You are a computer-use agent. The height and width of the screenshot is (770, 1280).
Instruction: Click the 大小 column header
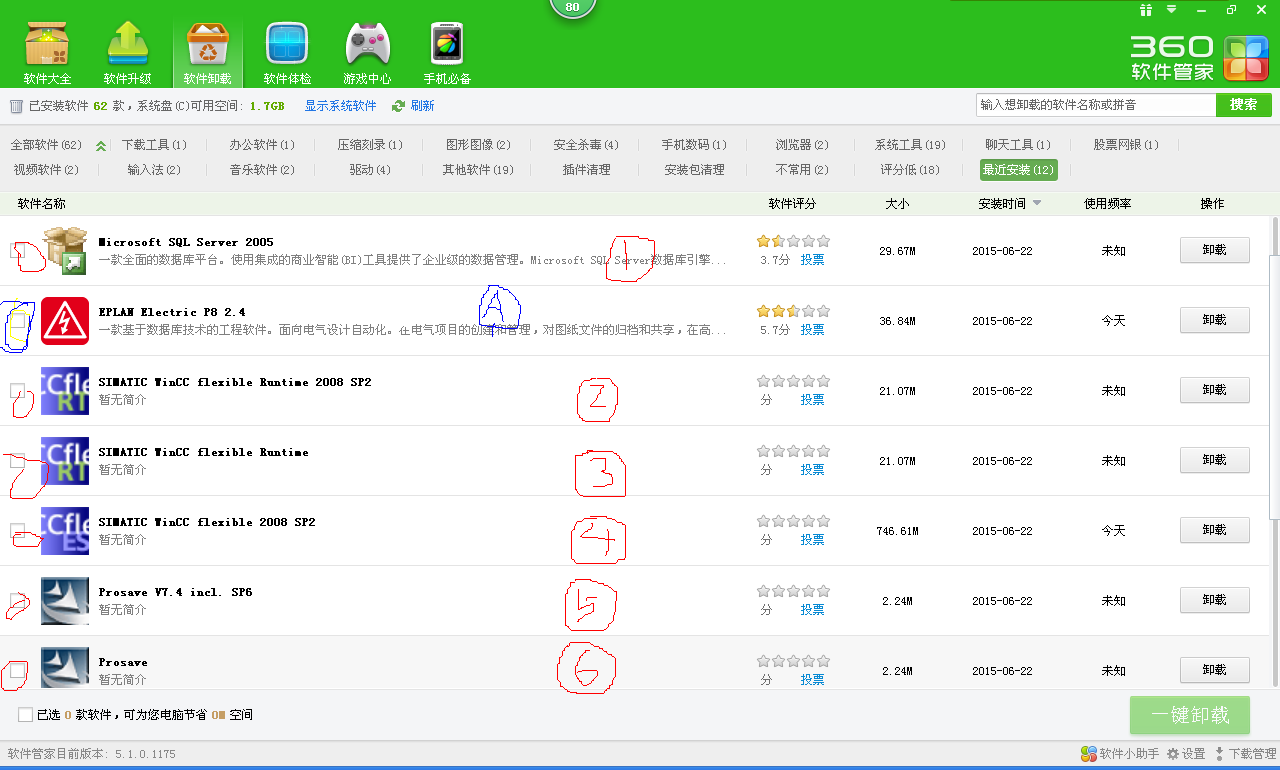[x=897, y=203]
